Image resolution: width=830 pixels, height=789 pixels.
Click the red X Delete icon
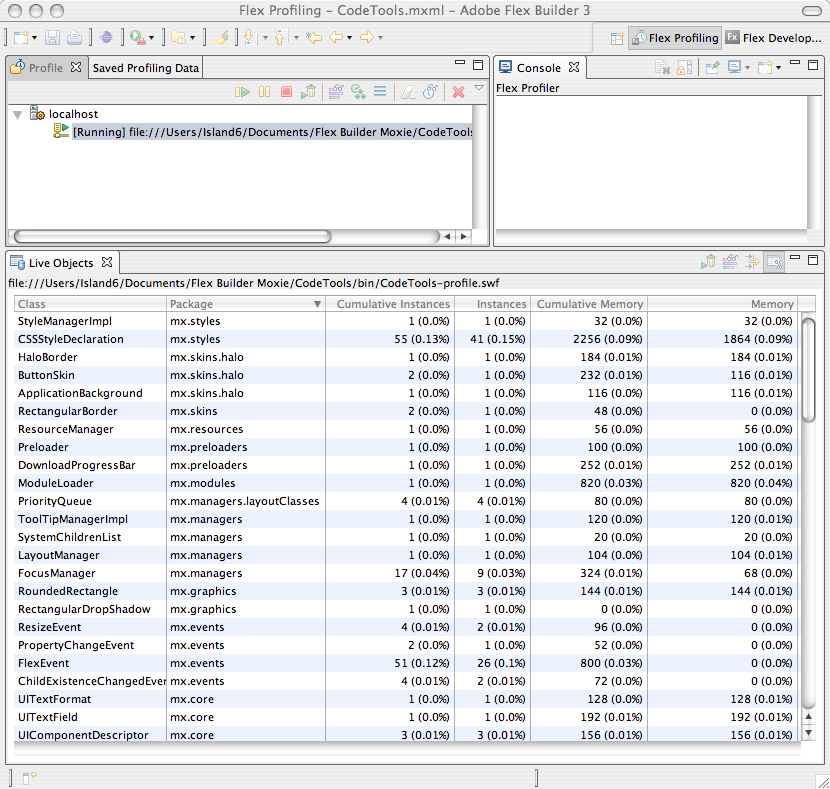pyautogui.click(x=458, y=92)
